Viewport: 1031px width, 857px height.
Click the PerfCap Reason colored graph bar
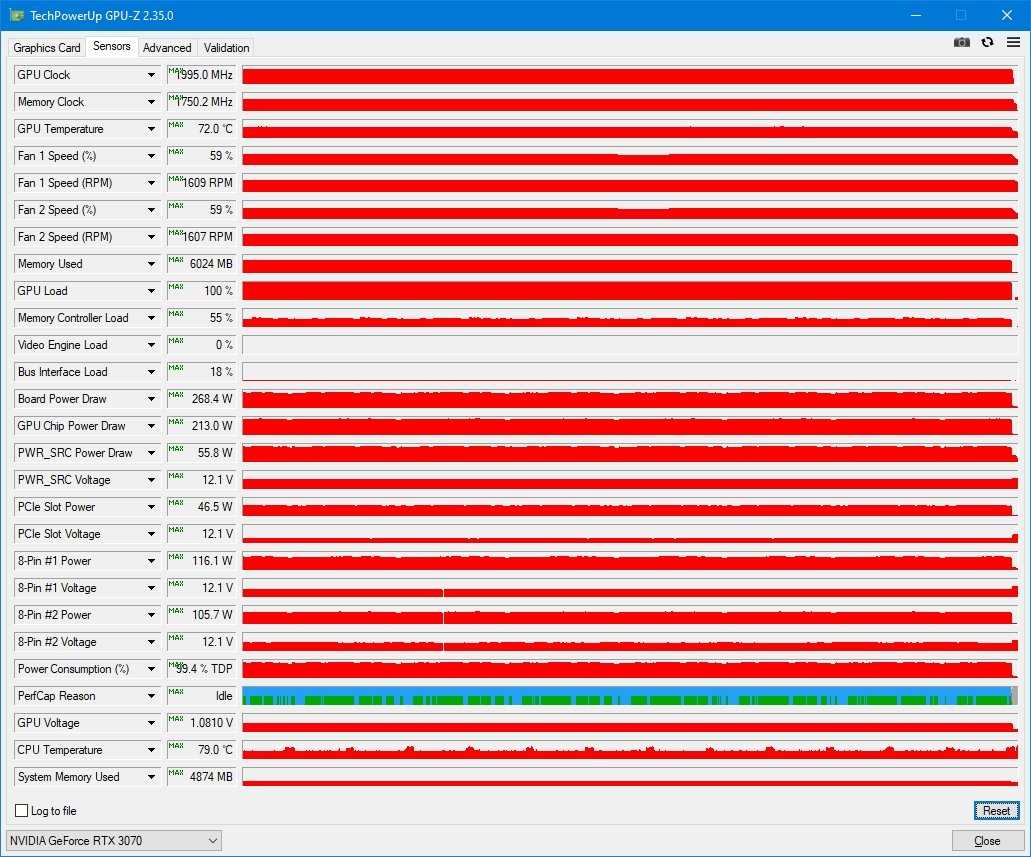[x=628, y=696]
